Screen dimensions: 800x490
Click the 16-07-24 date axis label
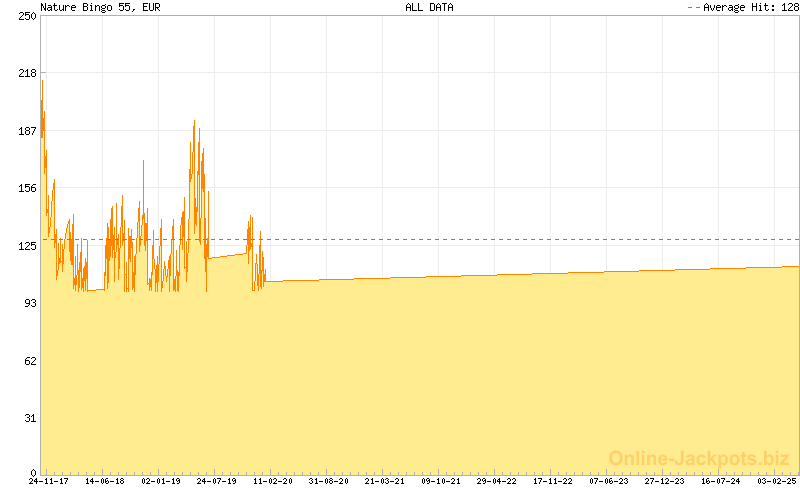[720, 481]
